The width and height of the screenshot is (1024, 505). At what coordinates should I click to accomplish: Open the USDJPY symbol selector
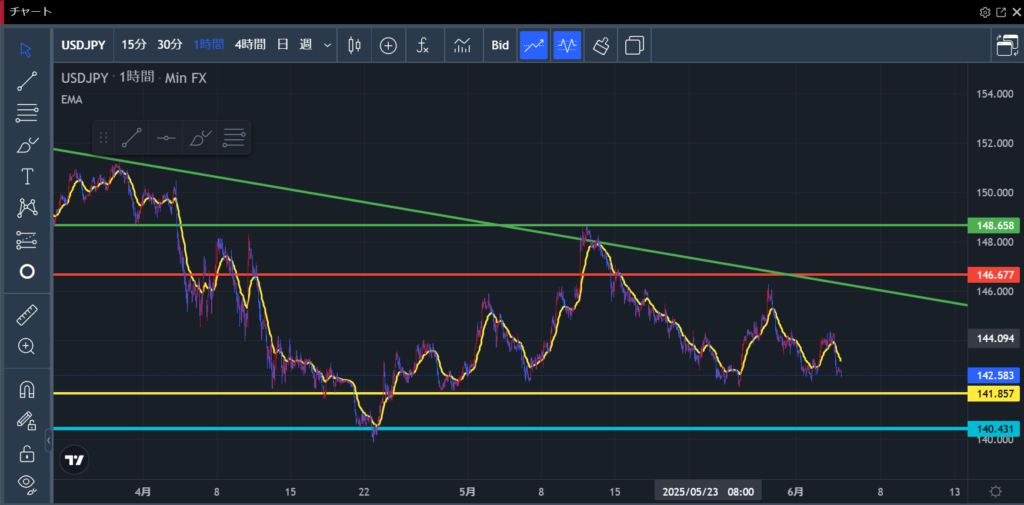tap(84, 45)
